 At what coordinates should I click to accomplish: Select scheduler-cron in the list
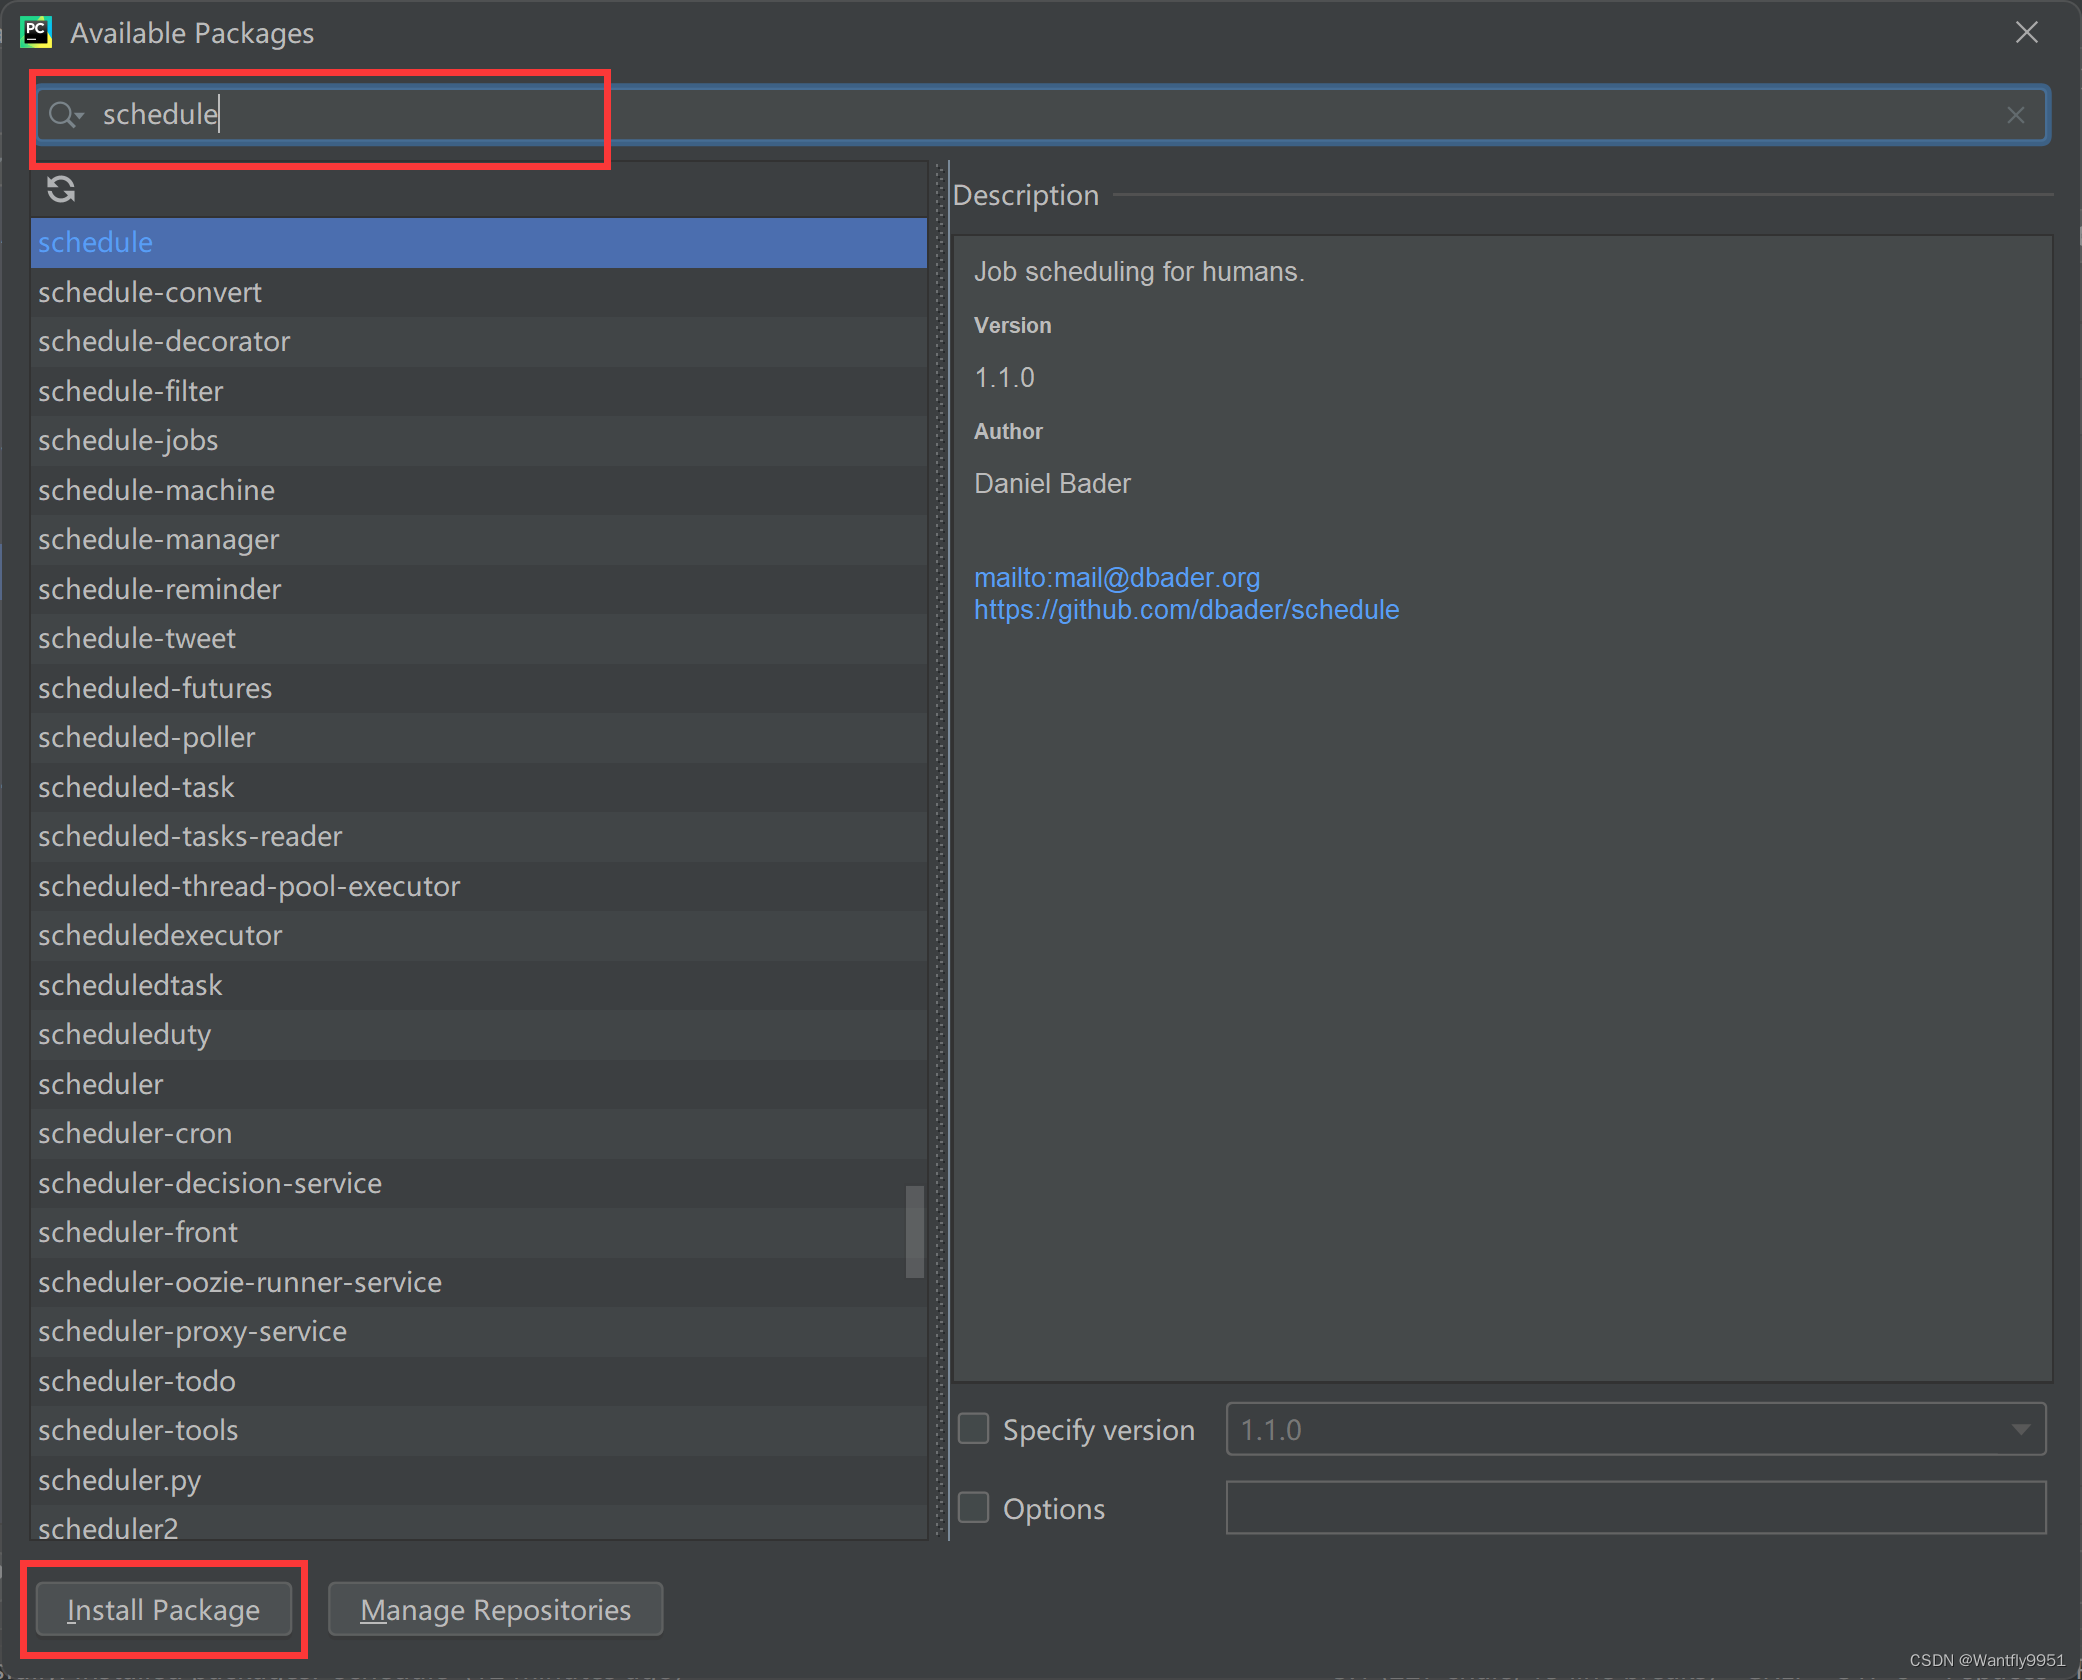[x=479, y=1134]
